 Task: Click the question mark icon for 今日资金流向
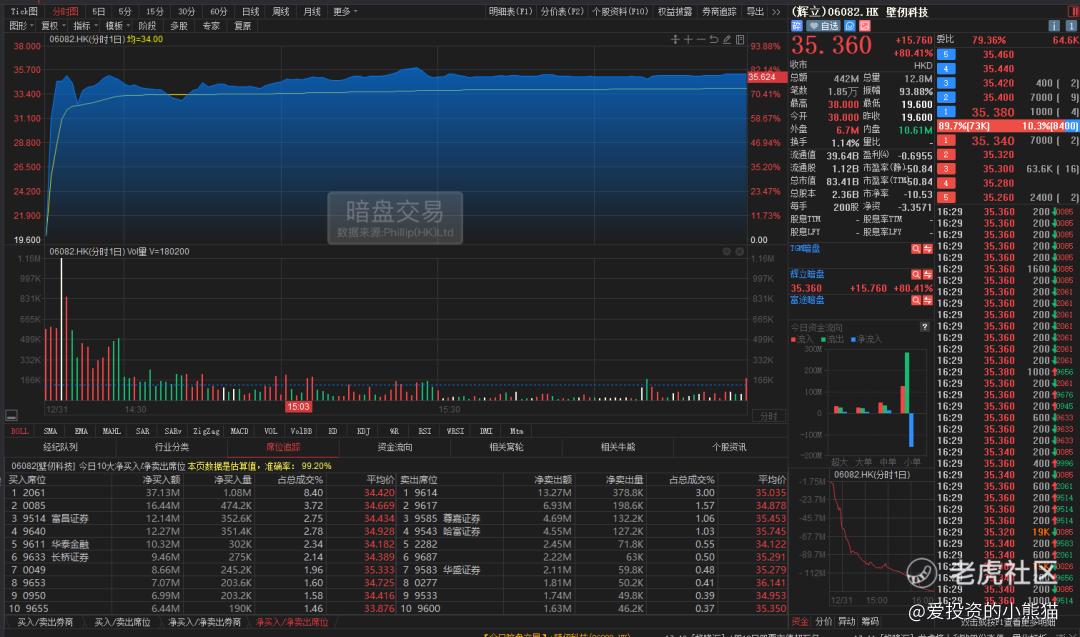coord(924,327)
